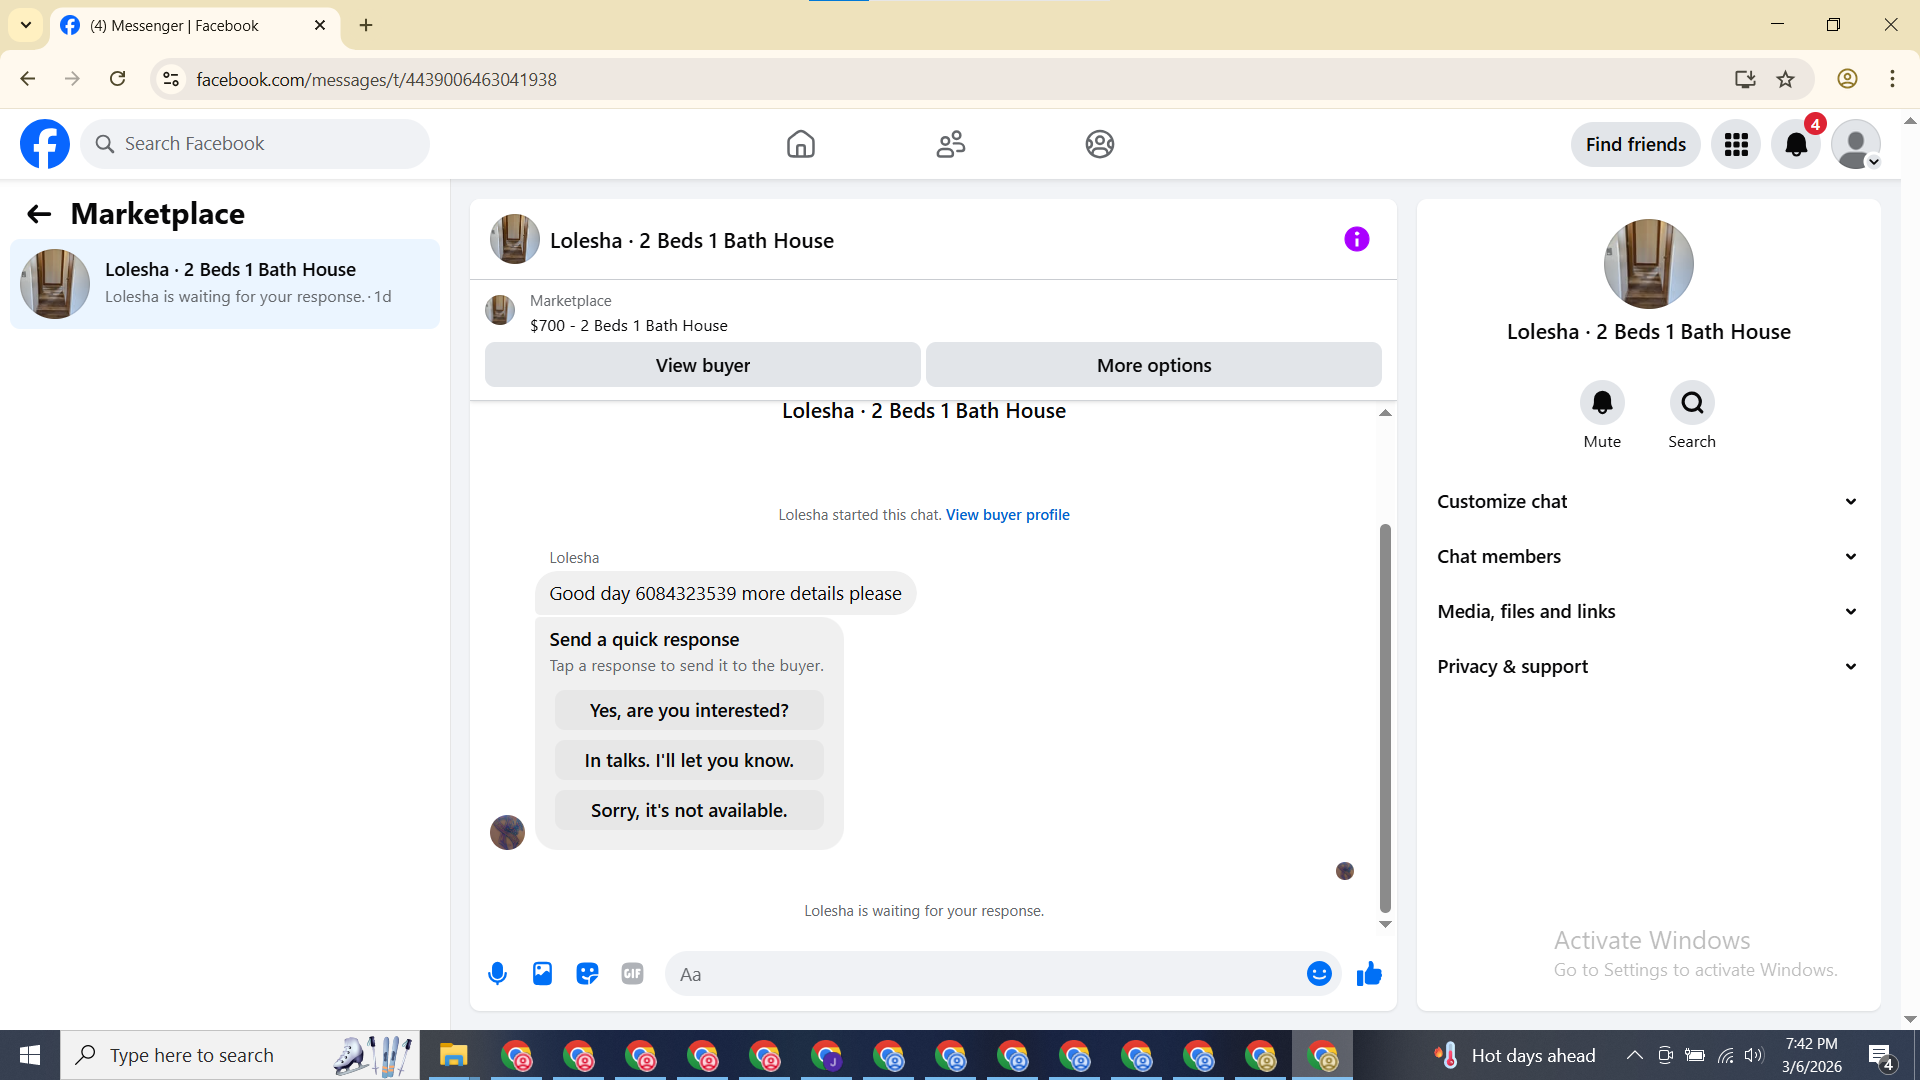The height and width of the screenshot is (1080, 1920).
Task: Mute this conversation
Action: 1602,403
